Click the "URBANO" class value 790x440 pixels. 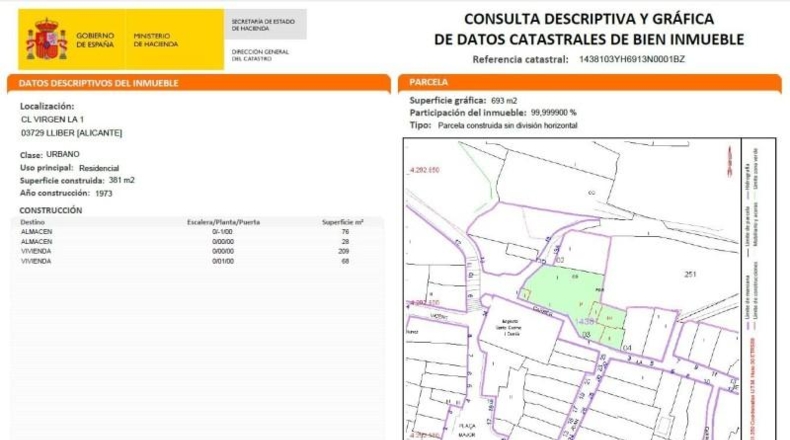click(63, 154)
